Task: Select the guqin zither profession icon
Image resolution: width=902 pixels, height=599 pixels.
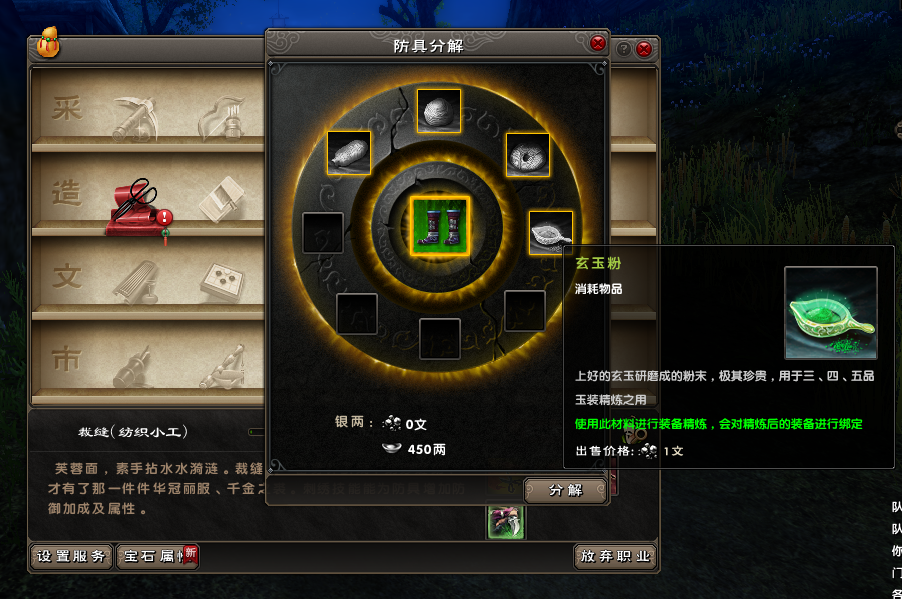Action: point(137,282)
